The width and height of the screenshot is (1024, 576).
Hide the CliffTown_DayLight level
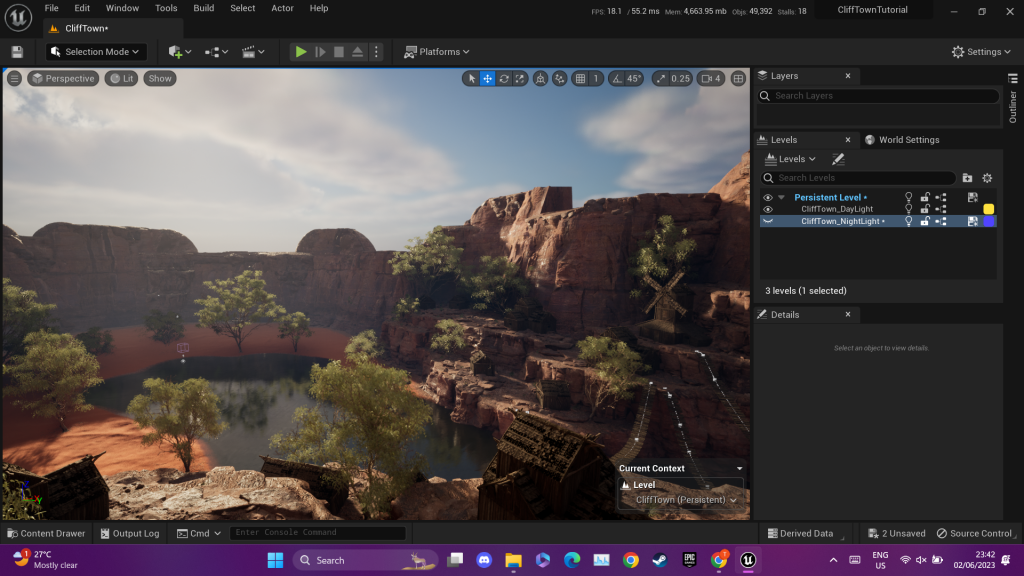[768, 209]
